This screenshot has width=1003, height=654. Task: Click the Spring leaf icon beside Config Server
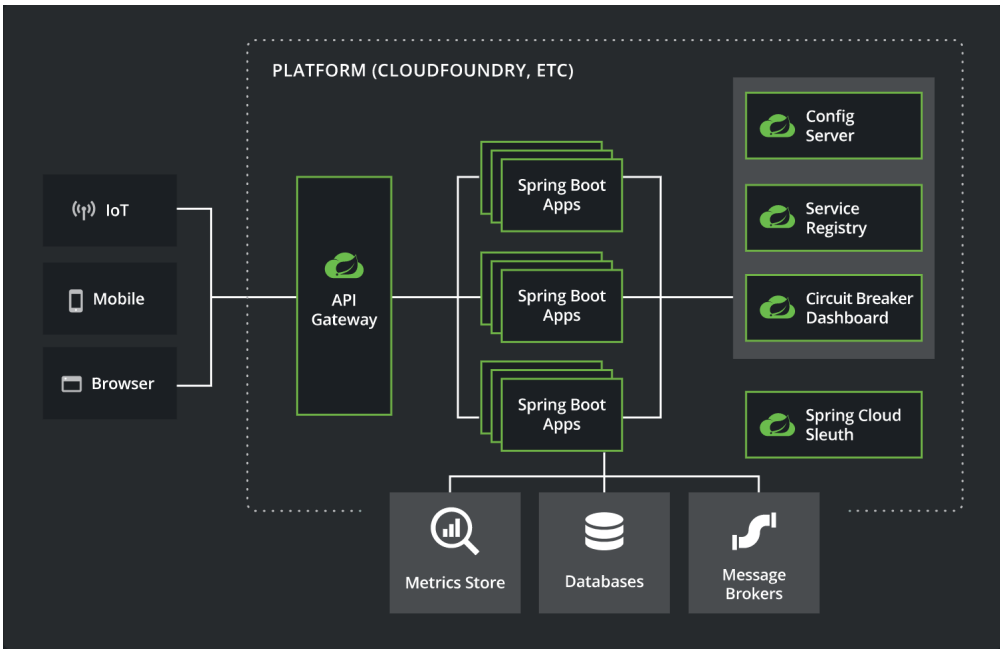(777, 126)
